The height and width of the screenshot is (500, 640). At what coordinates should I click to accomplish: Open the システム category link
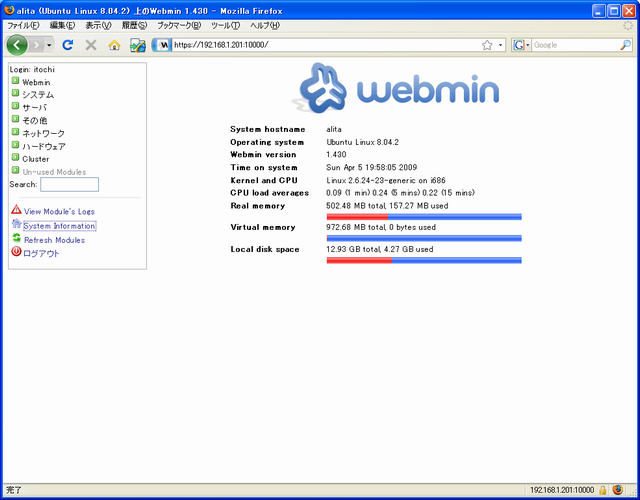[x=38, y=95]
